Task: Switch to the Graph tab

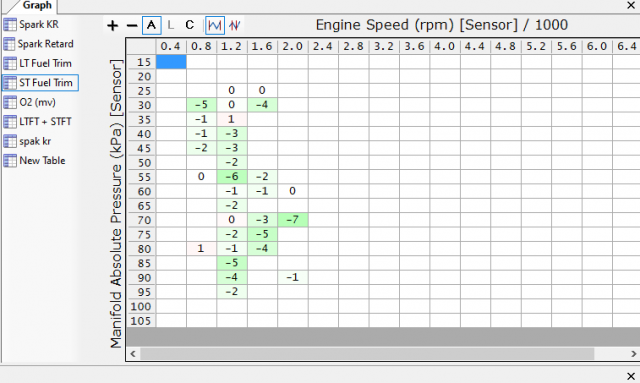Action: (36, 6)
